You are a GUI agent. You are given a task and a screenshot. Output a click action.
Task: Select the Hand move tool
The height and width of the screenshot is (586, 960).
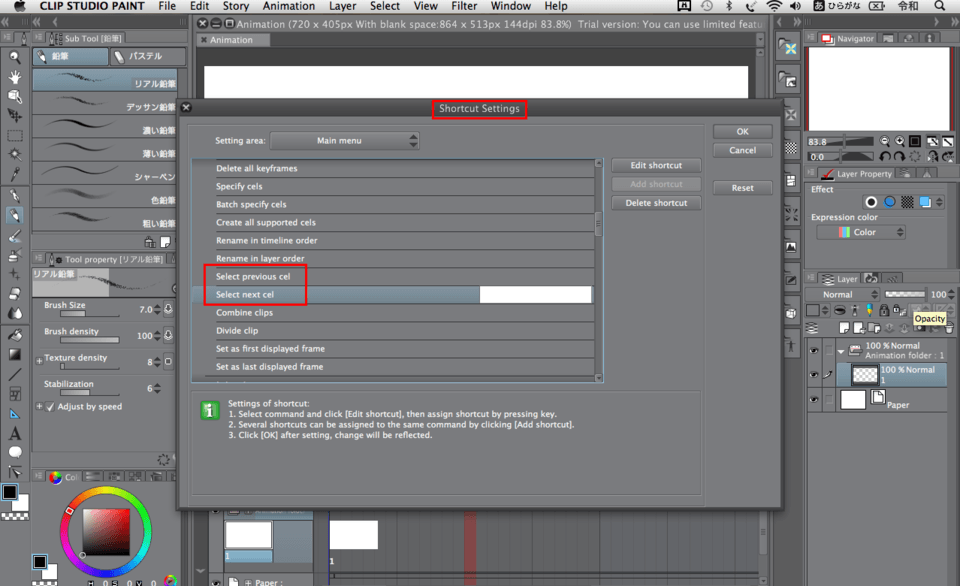pyautogui.click(x=15, y=77)
